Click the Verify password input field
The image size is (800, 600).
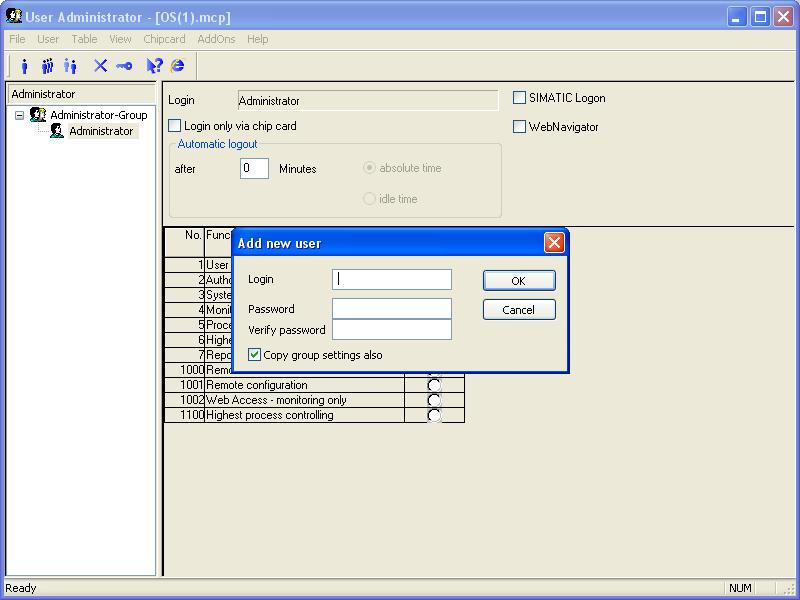point(391,330)
